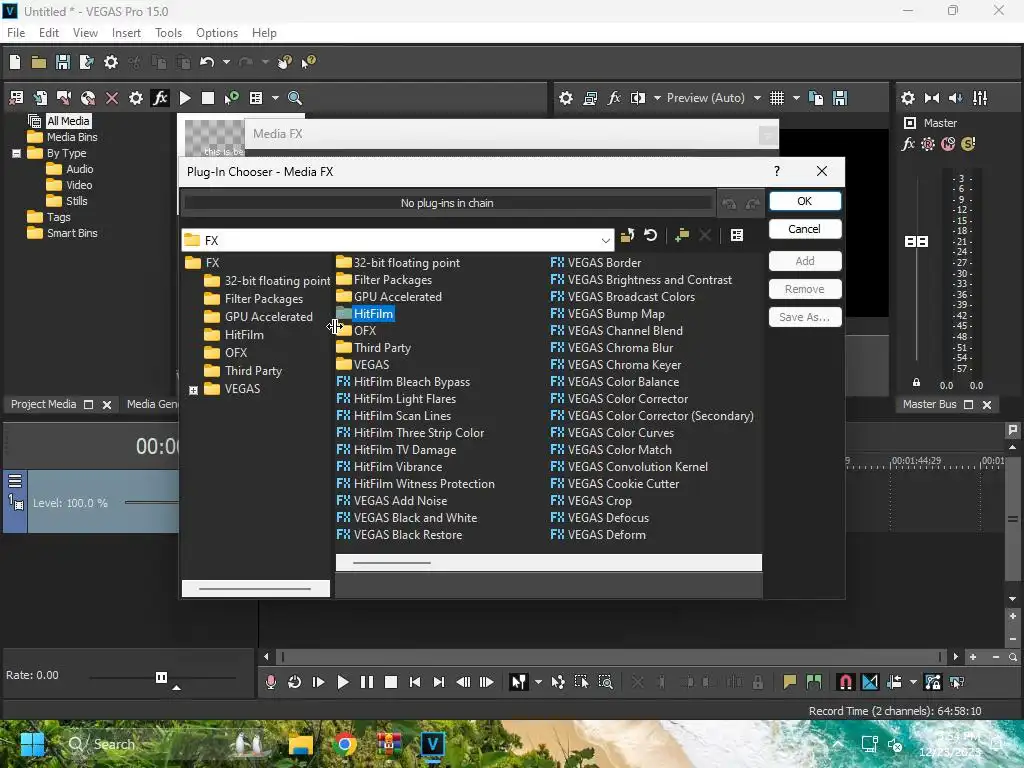Screen dimensions: 1024x768
Task: Open Master Bus properties gear icon
Action: 908,98
